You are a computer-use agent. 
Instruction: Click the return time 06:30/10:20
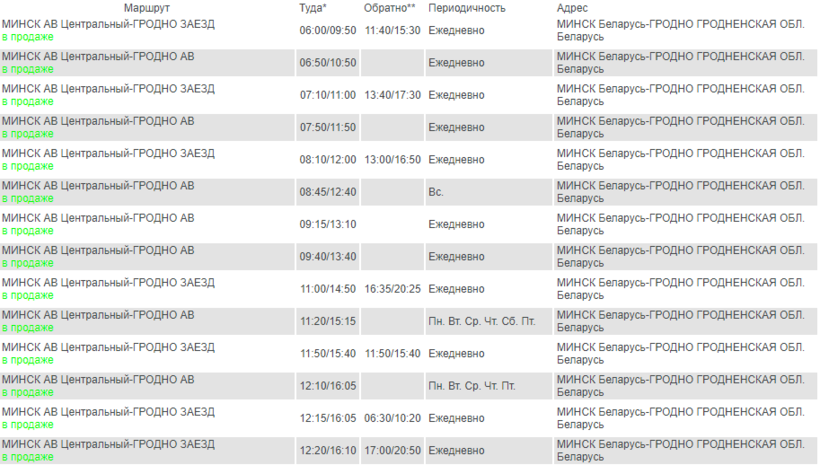[x=392, y=418]
